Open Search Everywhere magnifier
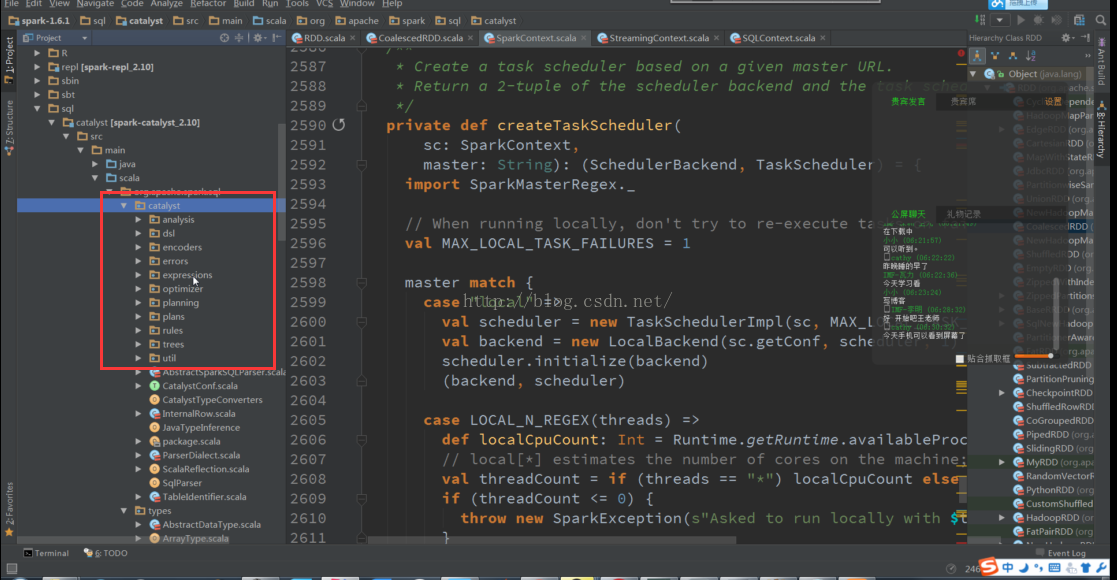This screenshot has width=1117, height=580. click(1101, 21)
